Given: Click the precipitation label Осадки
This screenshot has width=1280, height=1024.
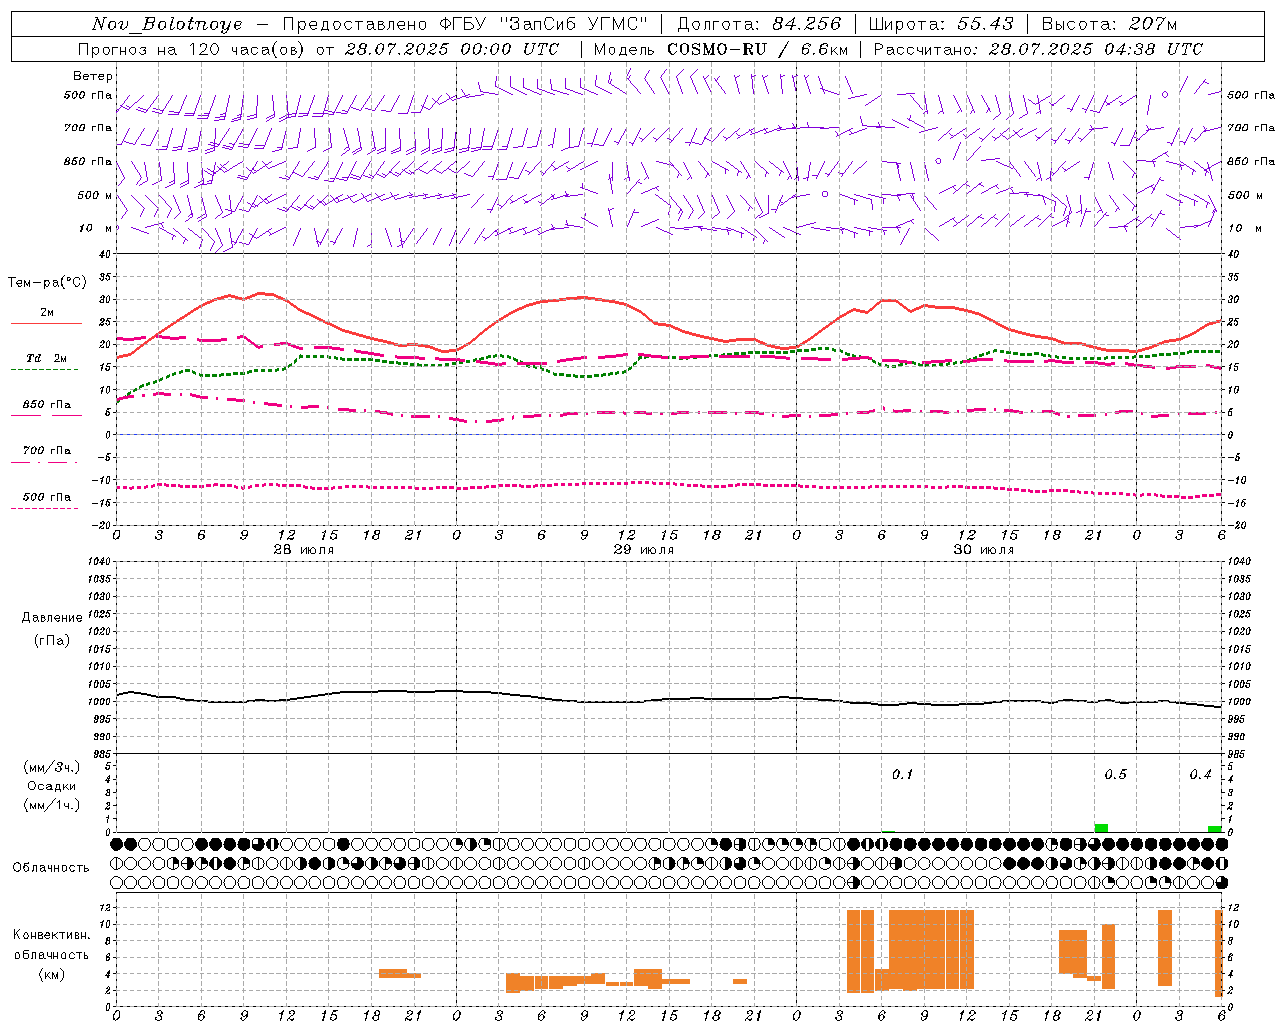Looking at the screenshot, I should click(52, 786).
